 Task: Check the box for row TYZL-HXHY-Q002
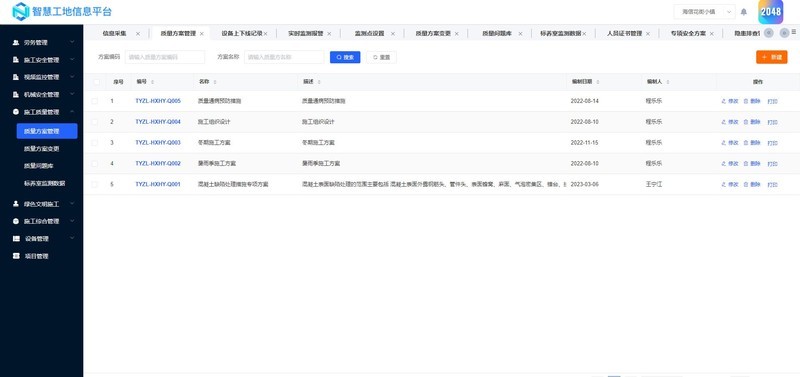click(94, 164)
